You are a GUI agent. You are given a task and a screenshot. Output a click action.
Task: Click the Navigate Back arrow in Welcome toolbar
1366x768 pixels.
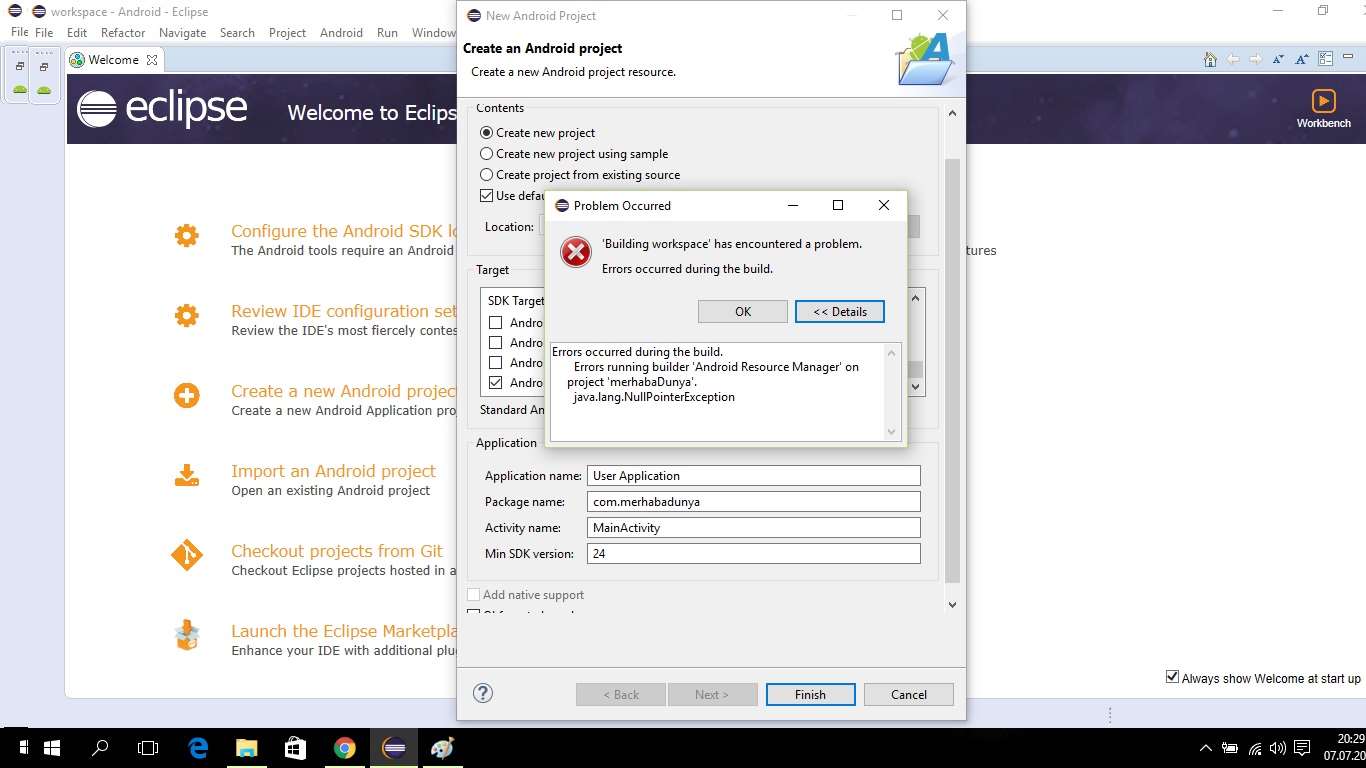1233,60
